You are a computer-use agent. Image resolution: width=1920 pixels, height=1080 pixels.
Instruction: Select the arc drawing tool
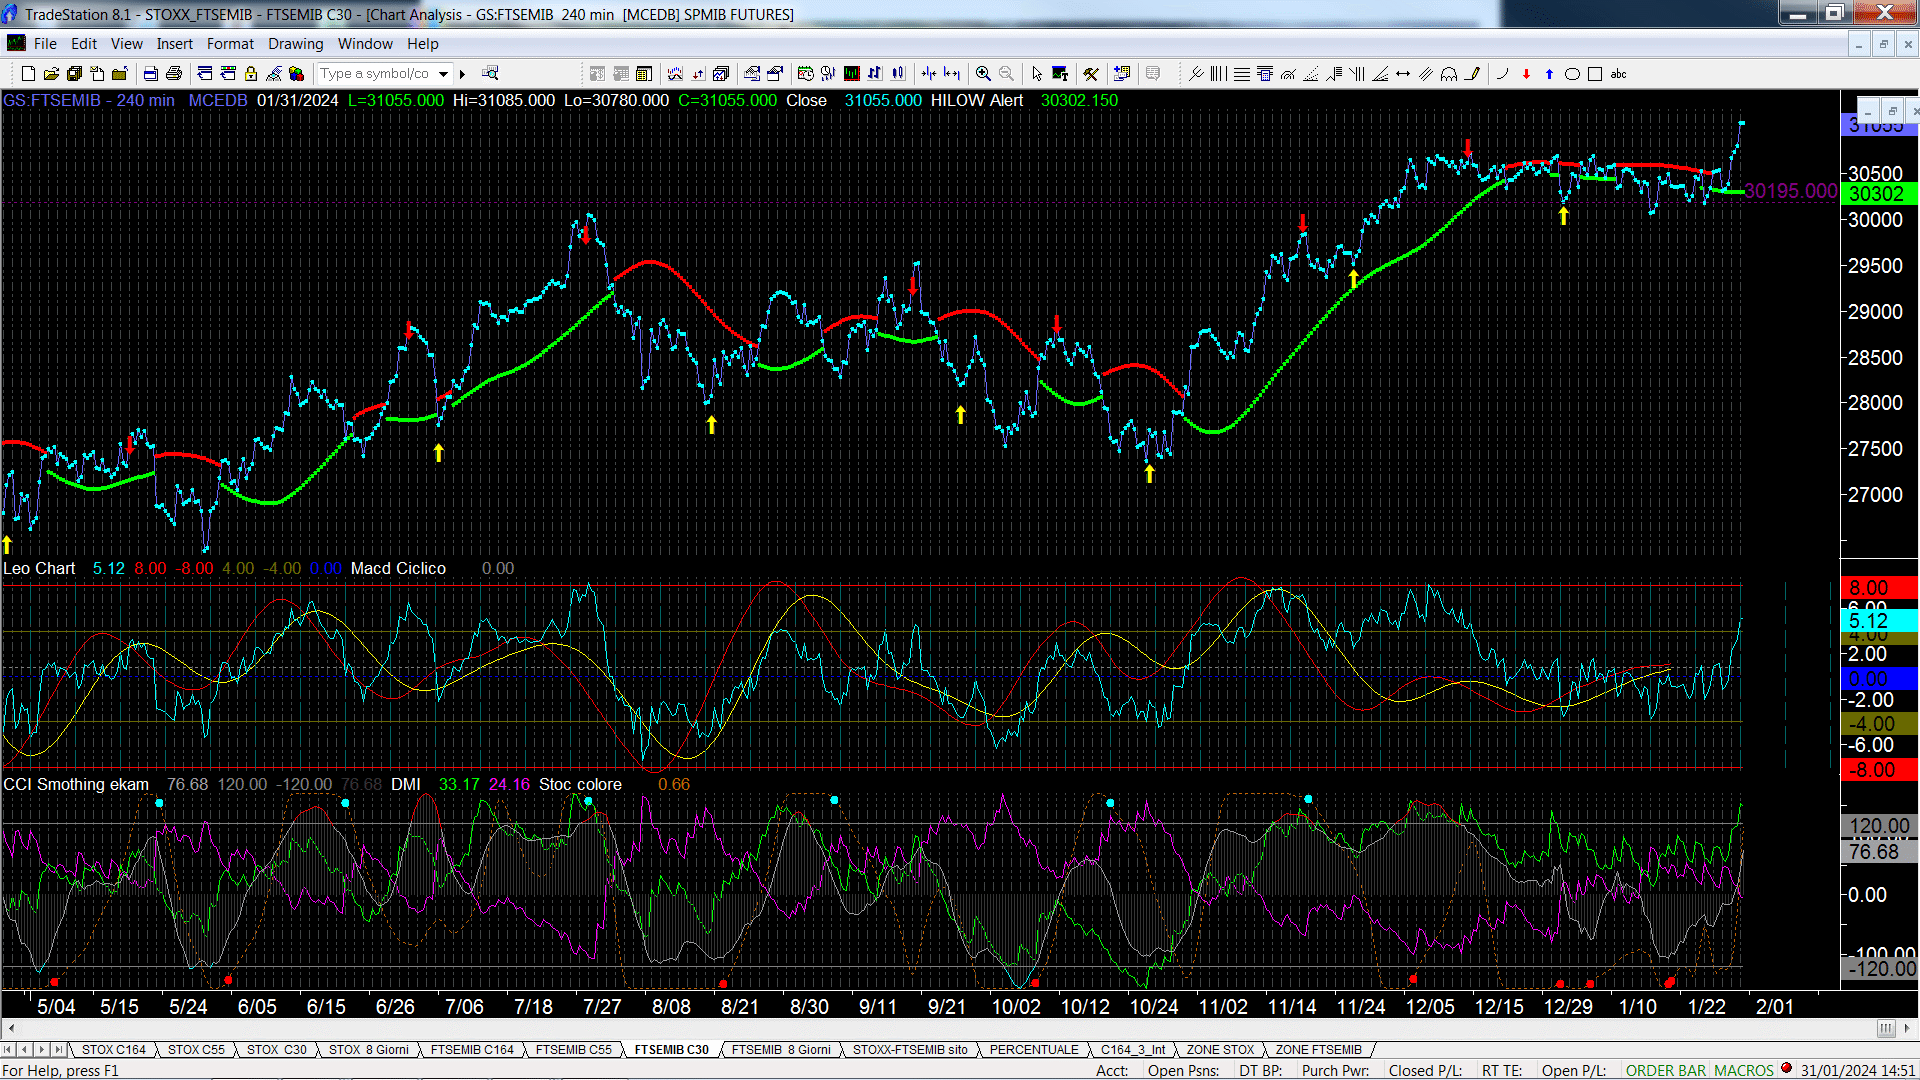(x=1502, y=74)
